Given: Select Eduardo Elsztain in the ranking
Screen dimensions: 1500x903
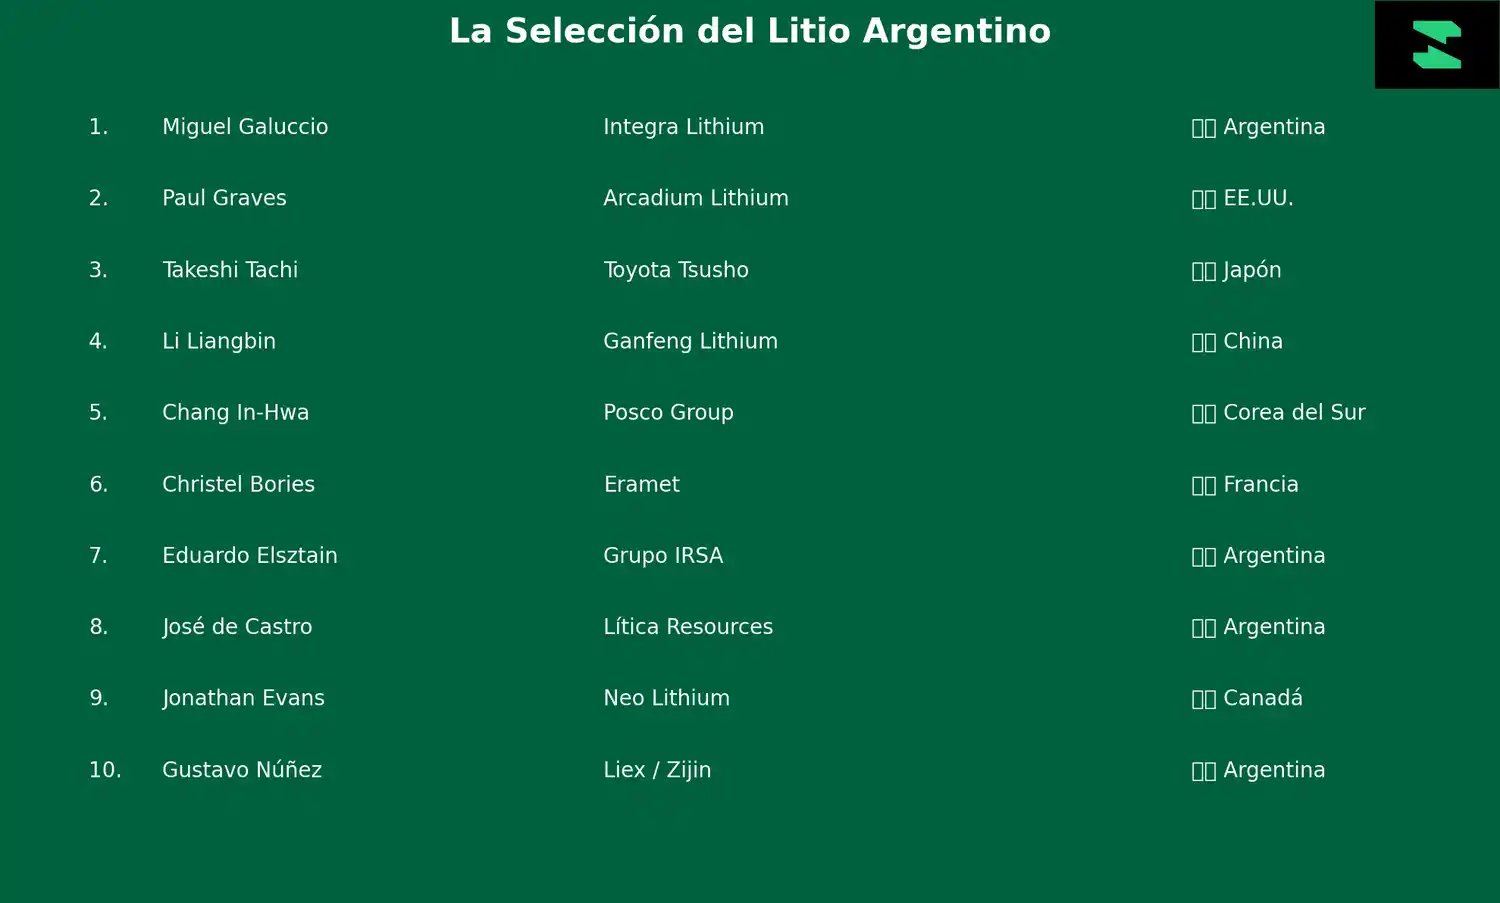Looking at the screenshot, I should [x=249, y=555].
